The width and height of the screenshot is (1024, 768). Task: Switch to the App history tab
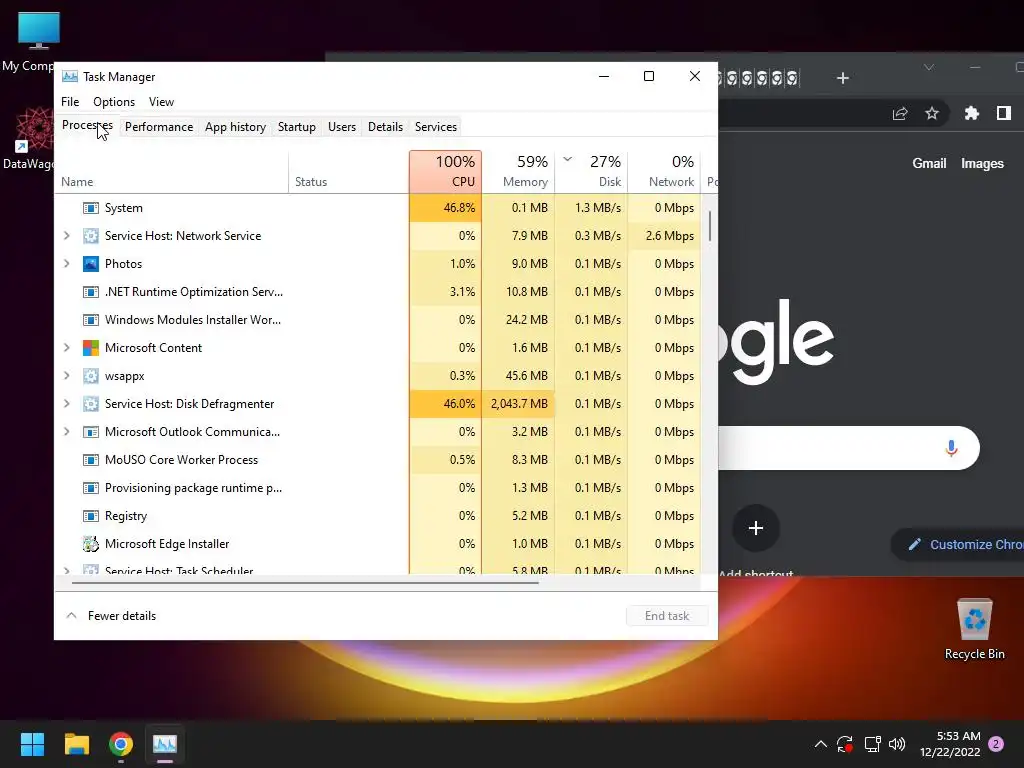tap(235, 127)
